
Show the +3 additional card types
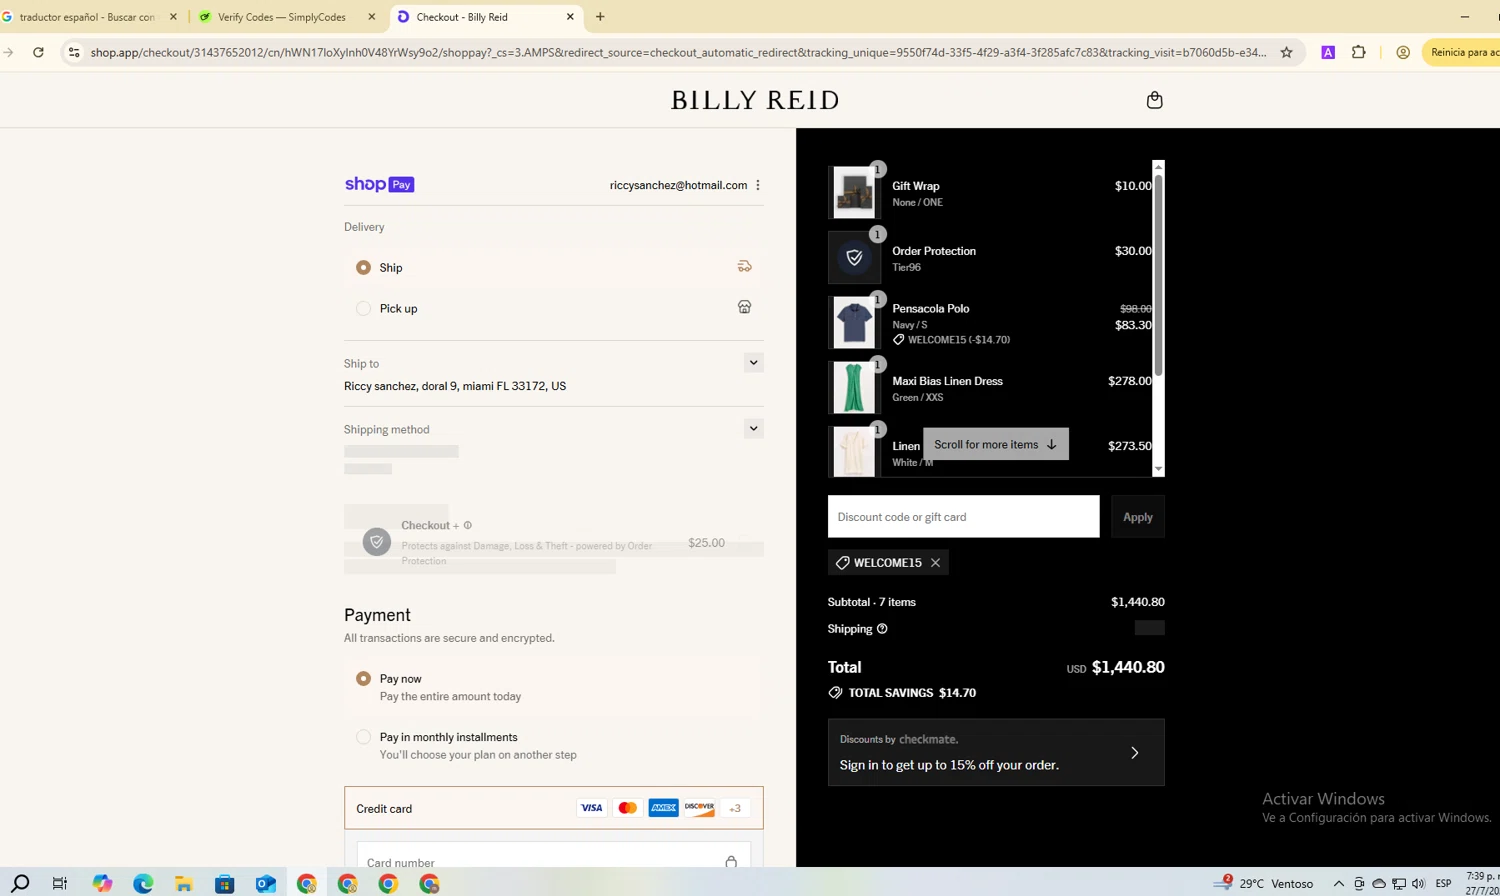tap(735, 808)
